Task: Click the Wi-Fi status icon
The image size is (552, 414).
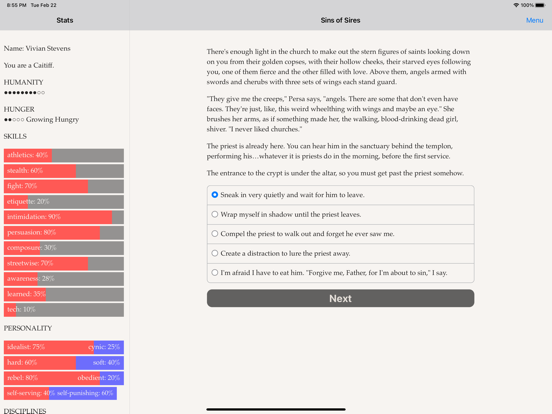Action: coord(516,5)
